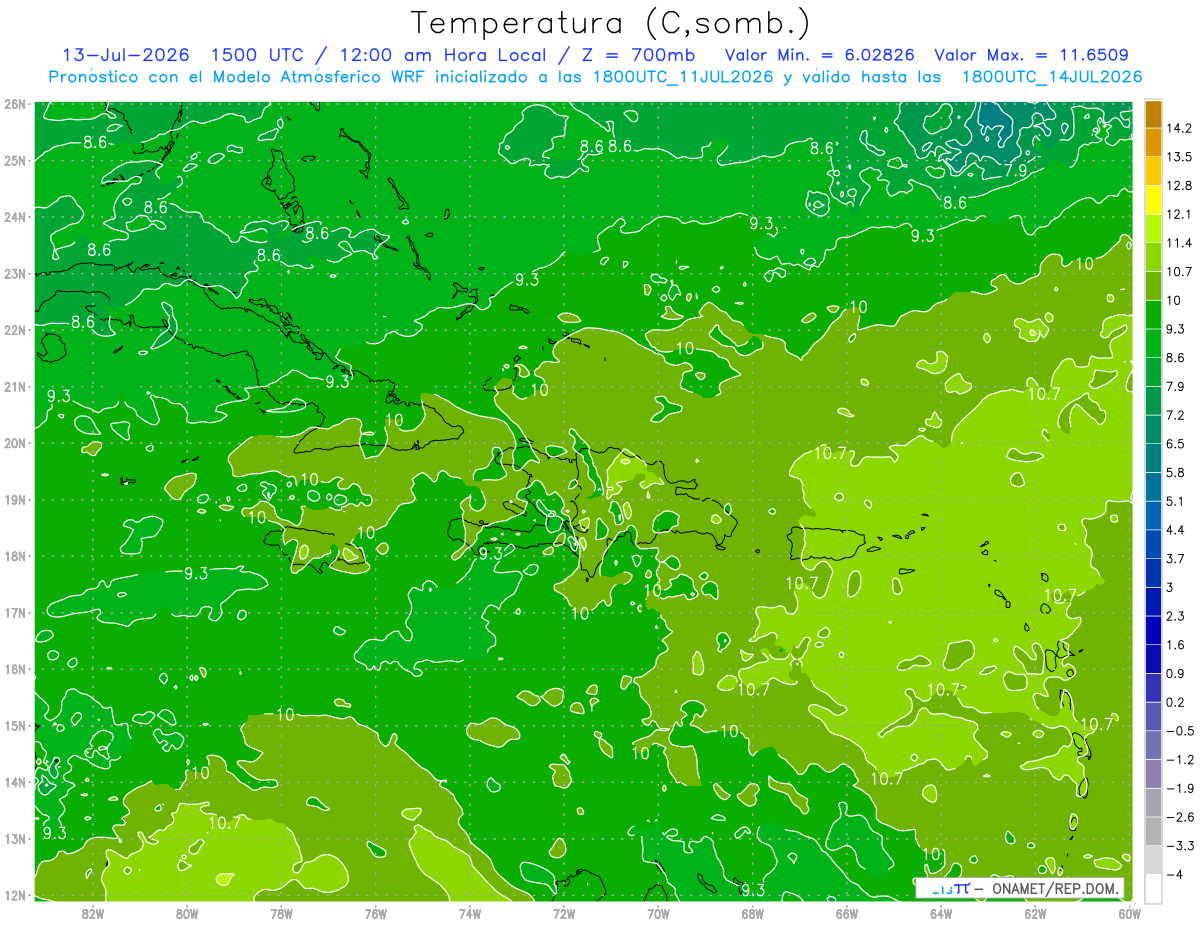
Task: Click the 66W longitude axis label
Action: point(847,913)
